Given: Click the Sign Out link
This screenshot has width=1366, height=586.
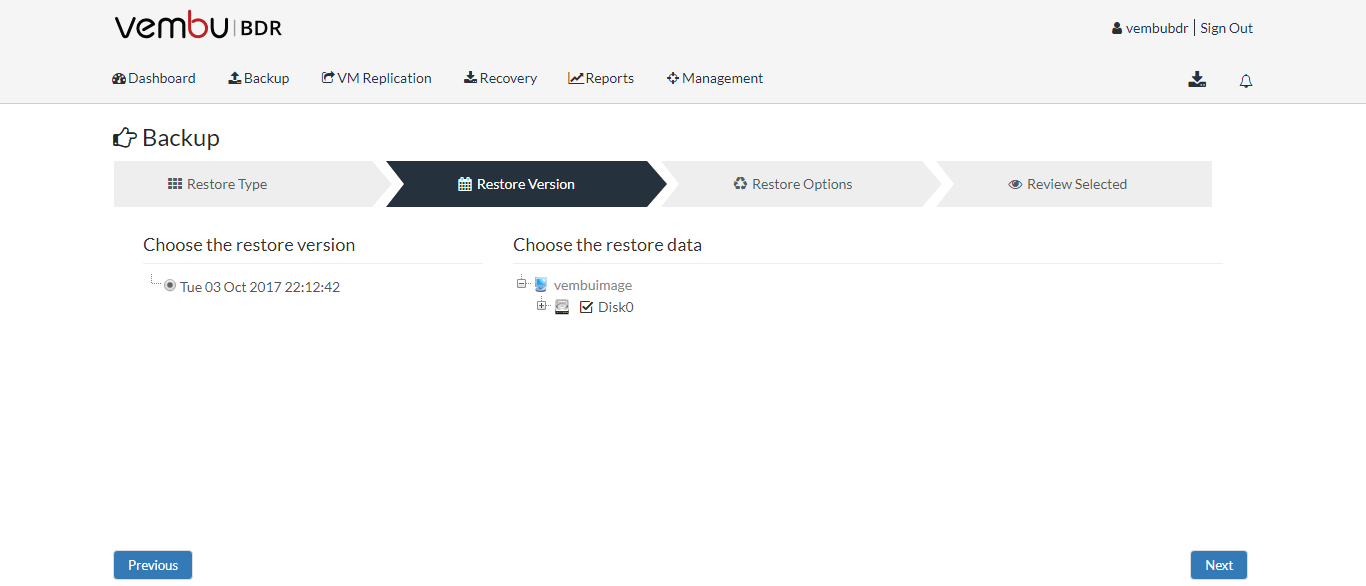Looking at the screenshot, I should tap(1227, 28).
